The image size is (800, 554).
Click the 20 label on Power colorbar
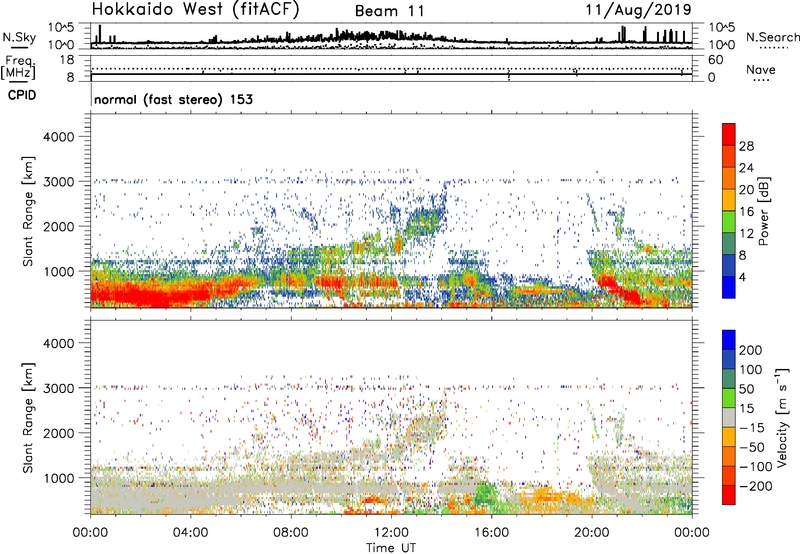[746, 190]
